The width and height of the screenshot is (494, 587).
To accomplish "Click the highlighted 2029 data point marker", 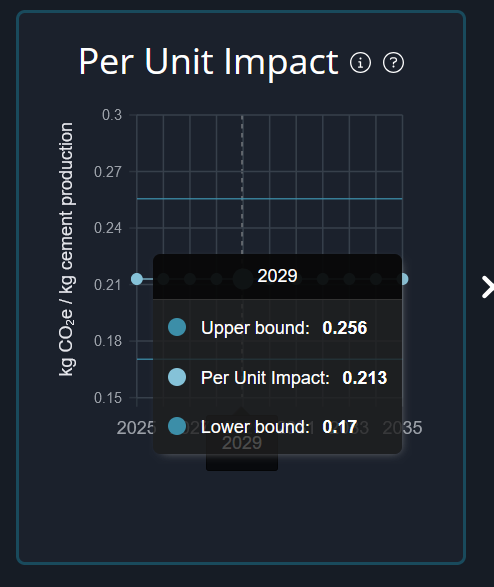I will [243, 279].
